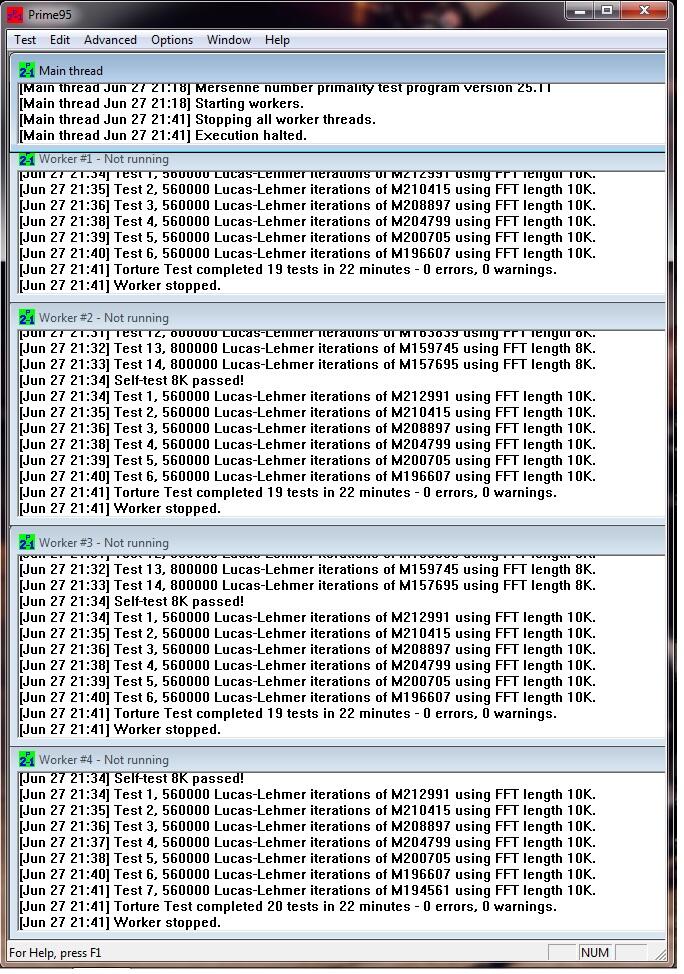The height and width of the screenshot is (974, 684).
Task: Click Worker #3 Test 5 M200705 line
Action: click(x=308, y=681)
